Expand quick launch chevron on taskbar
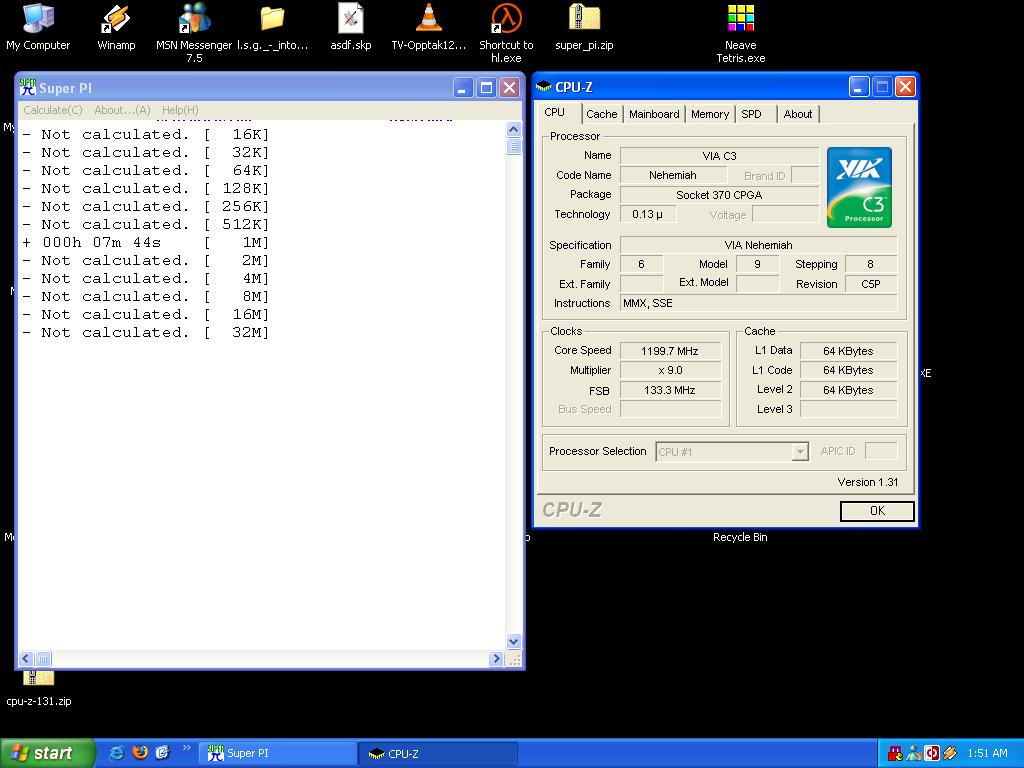The width and height of the screenshot is (1024, 768). point(187,748)
